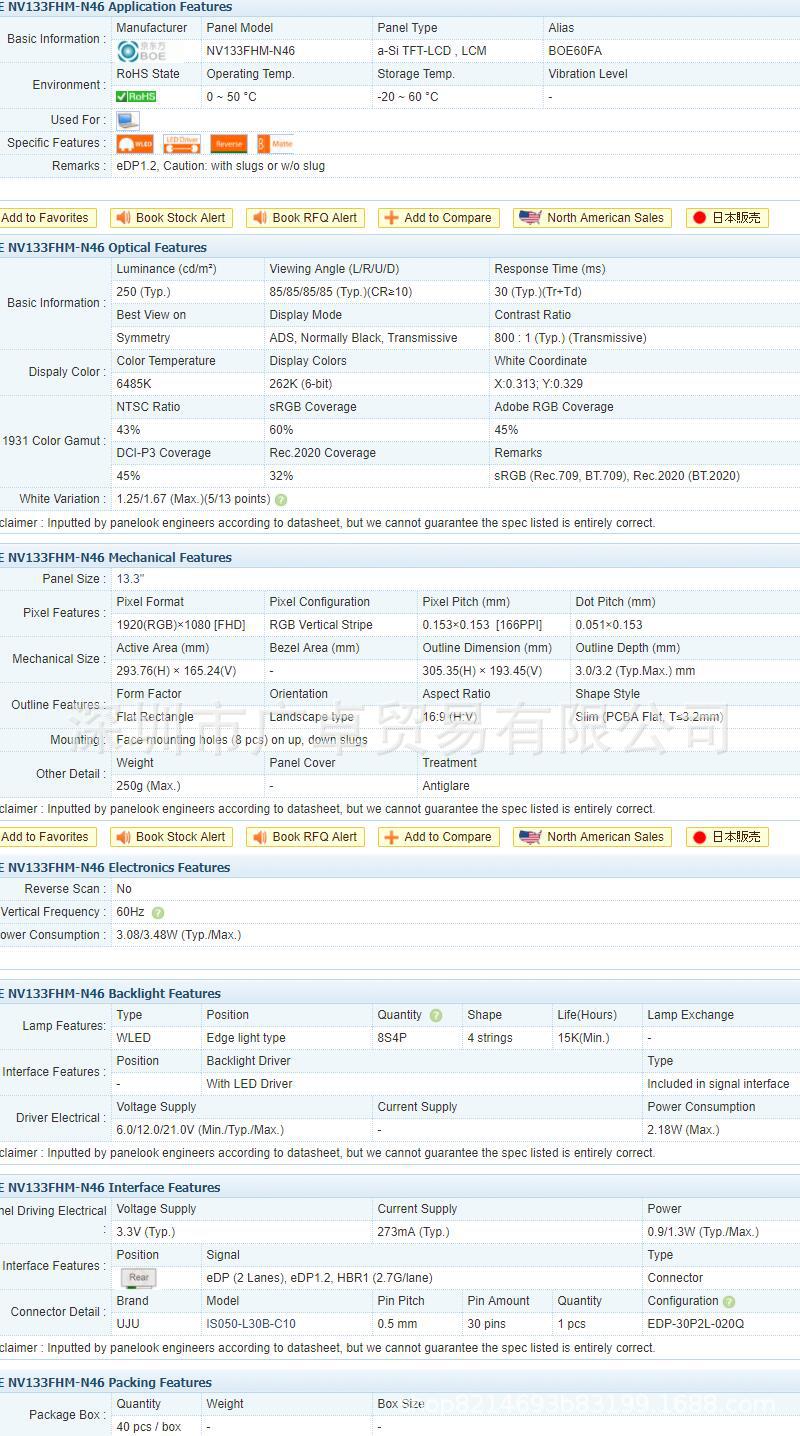Screen dimensions: 800x1436
Task: Click display mode ADS, Normally Black text
Action: click(363, 338)
